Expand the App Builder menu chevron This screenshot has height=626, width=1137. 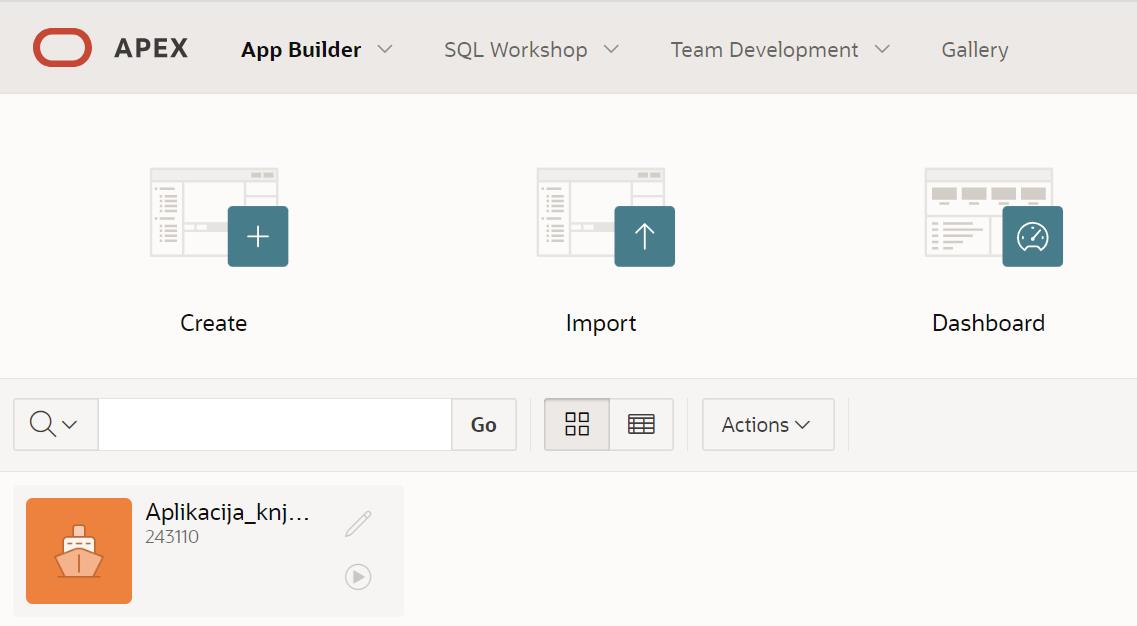tap(385, 49)
